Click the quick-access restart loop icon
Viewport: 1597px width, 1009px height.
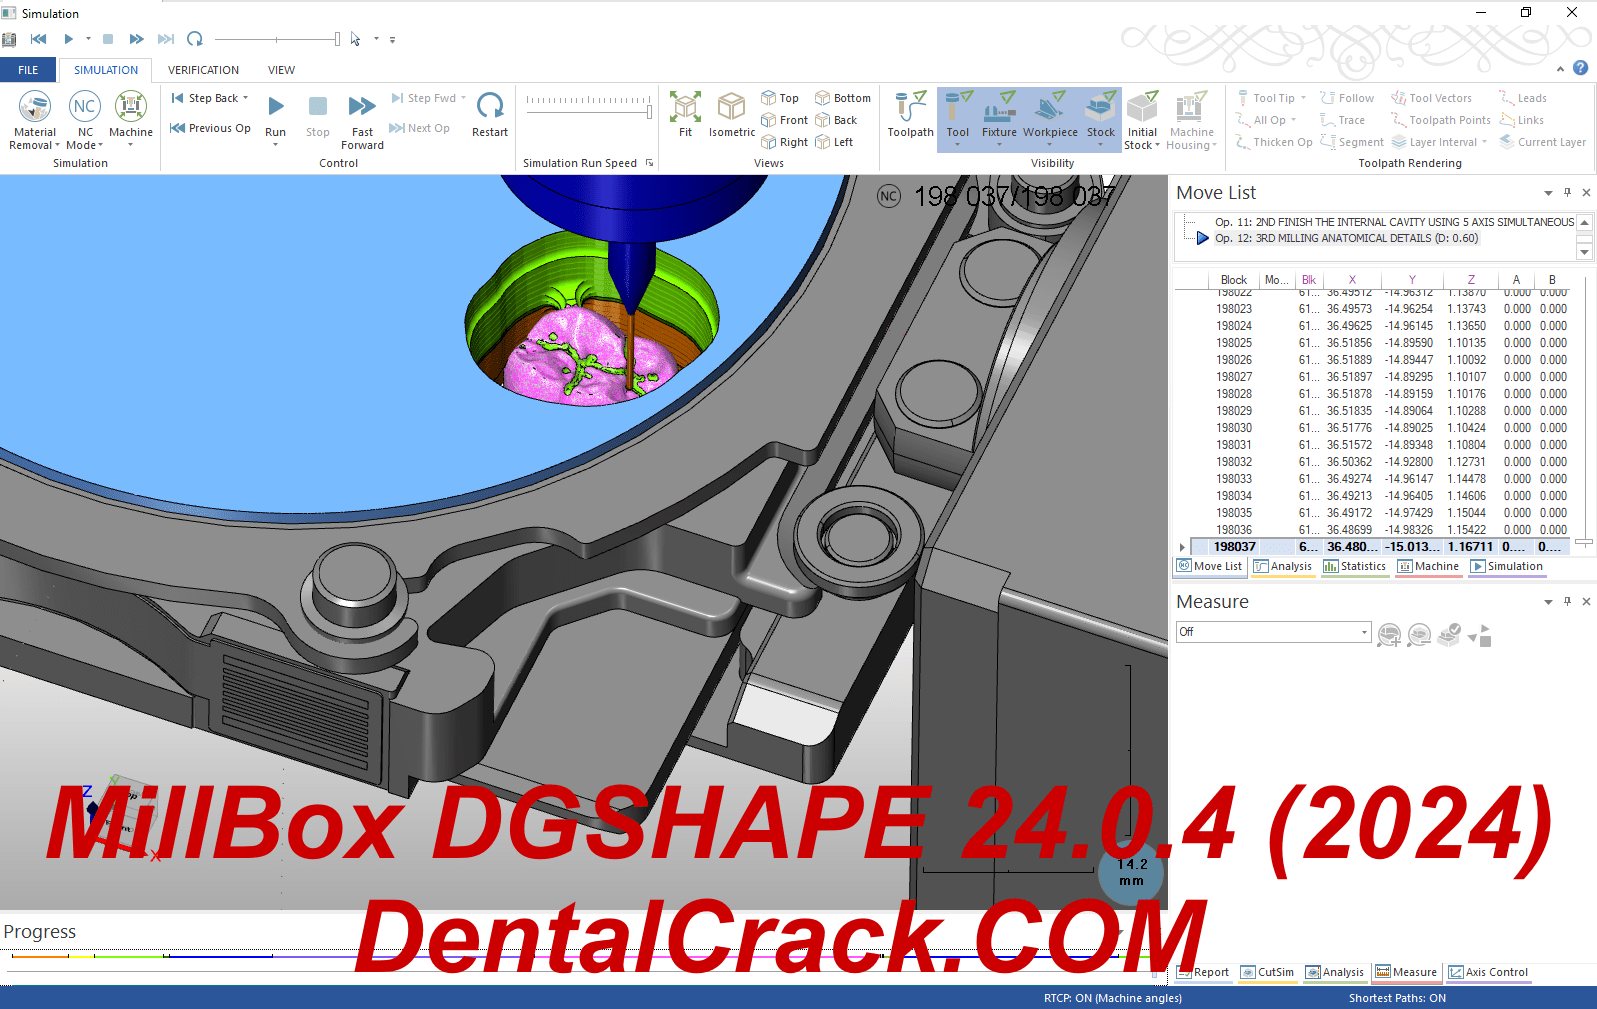195,39
